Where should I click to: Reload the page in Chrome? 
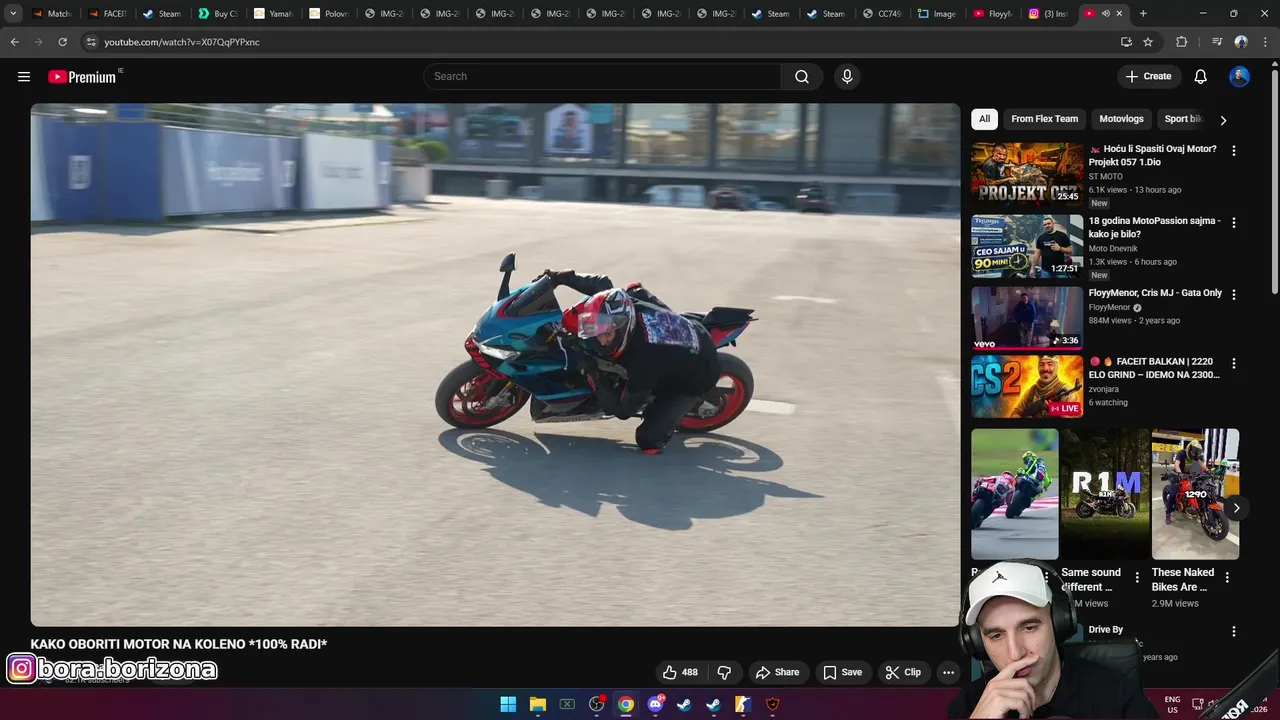point(62,42)
